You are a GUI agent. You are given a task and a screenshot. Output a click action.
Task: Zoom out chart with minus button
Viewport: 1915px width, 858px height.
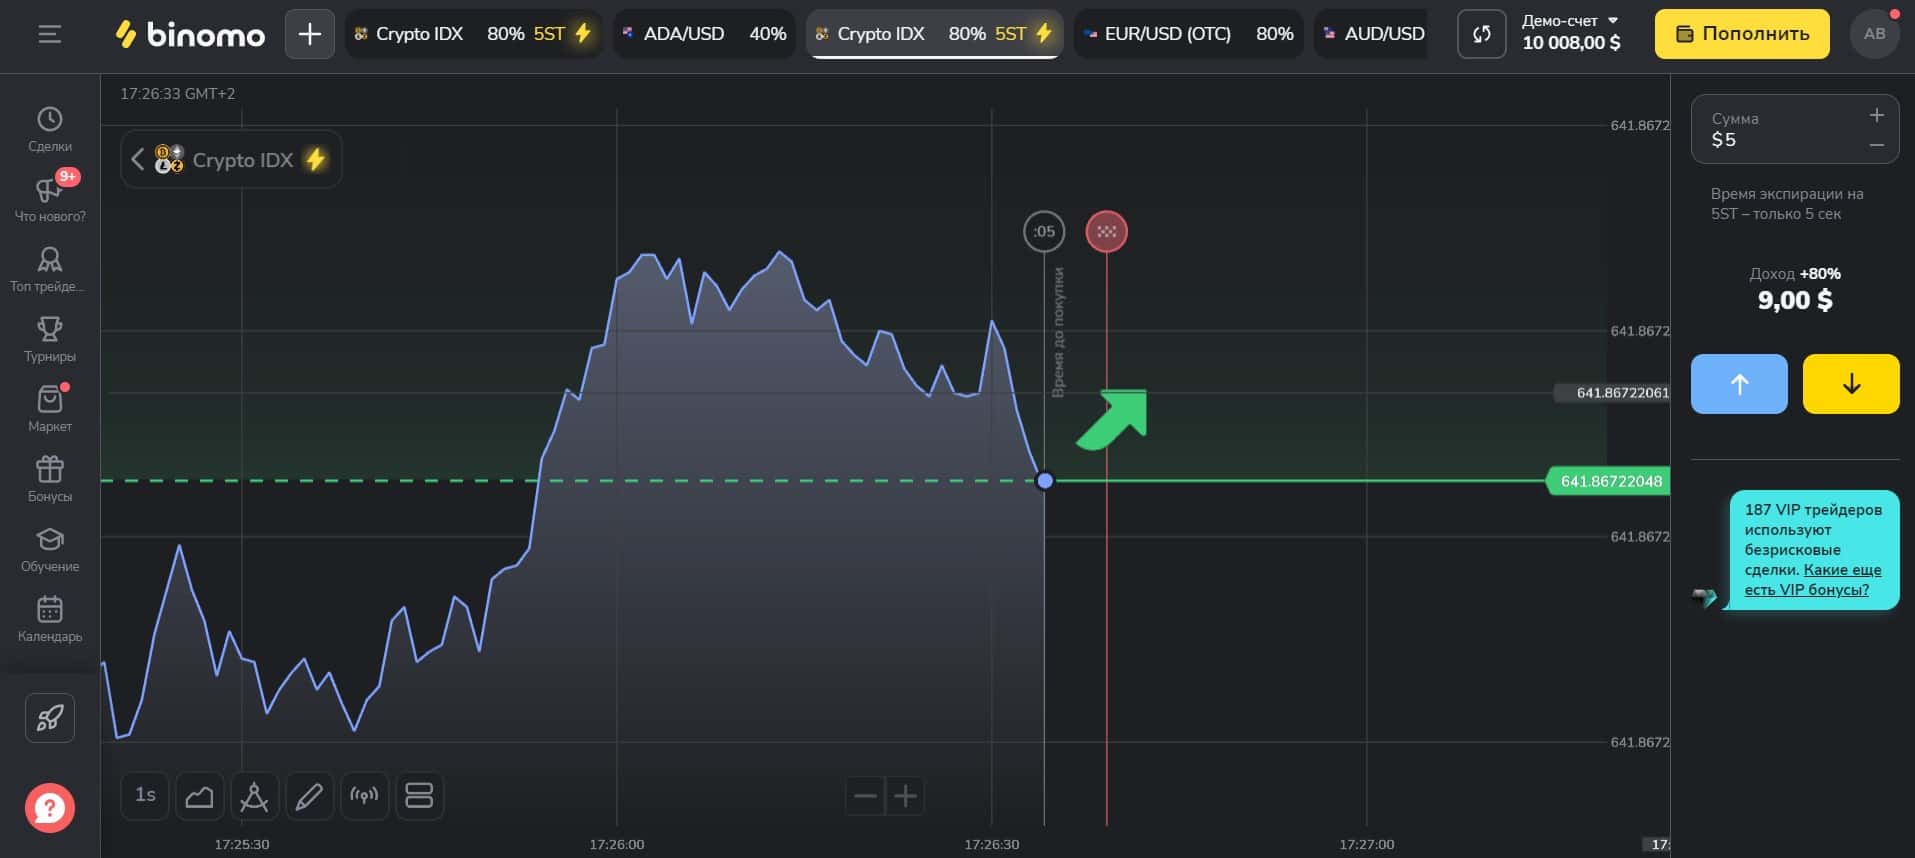pos(865,796)
